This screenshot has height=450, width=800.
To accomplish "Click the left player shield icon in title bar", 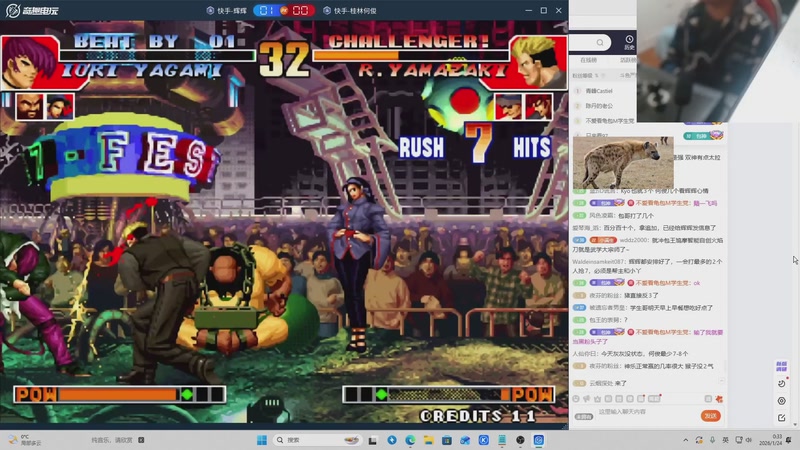I will click(x=210, y=10).
